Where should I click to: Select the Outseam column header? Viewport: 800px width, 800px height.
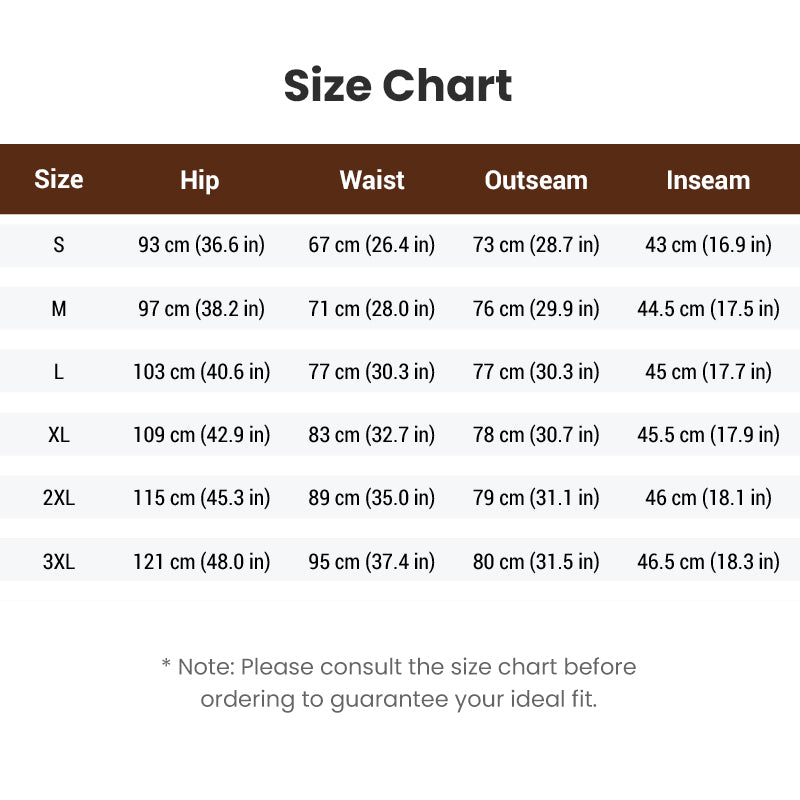536,180
